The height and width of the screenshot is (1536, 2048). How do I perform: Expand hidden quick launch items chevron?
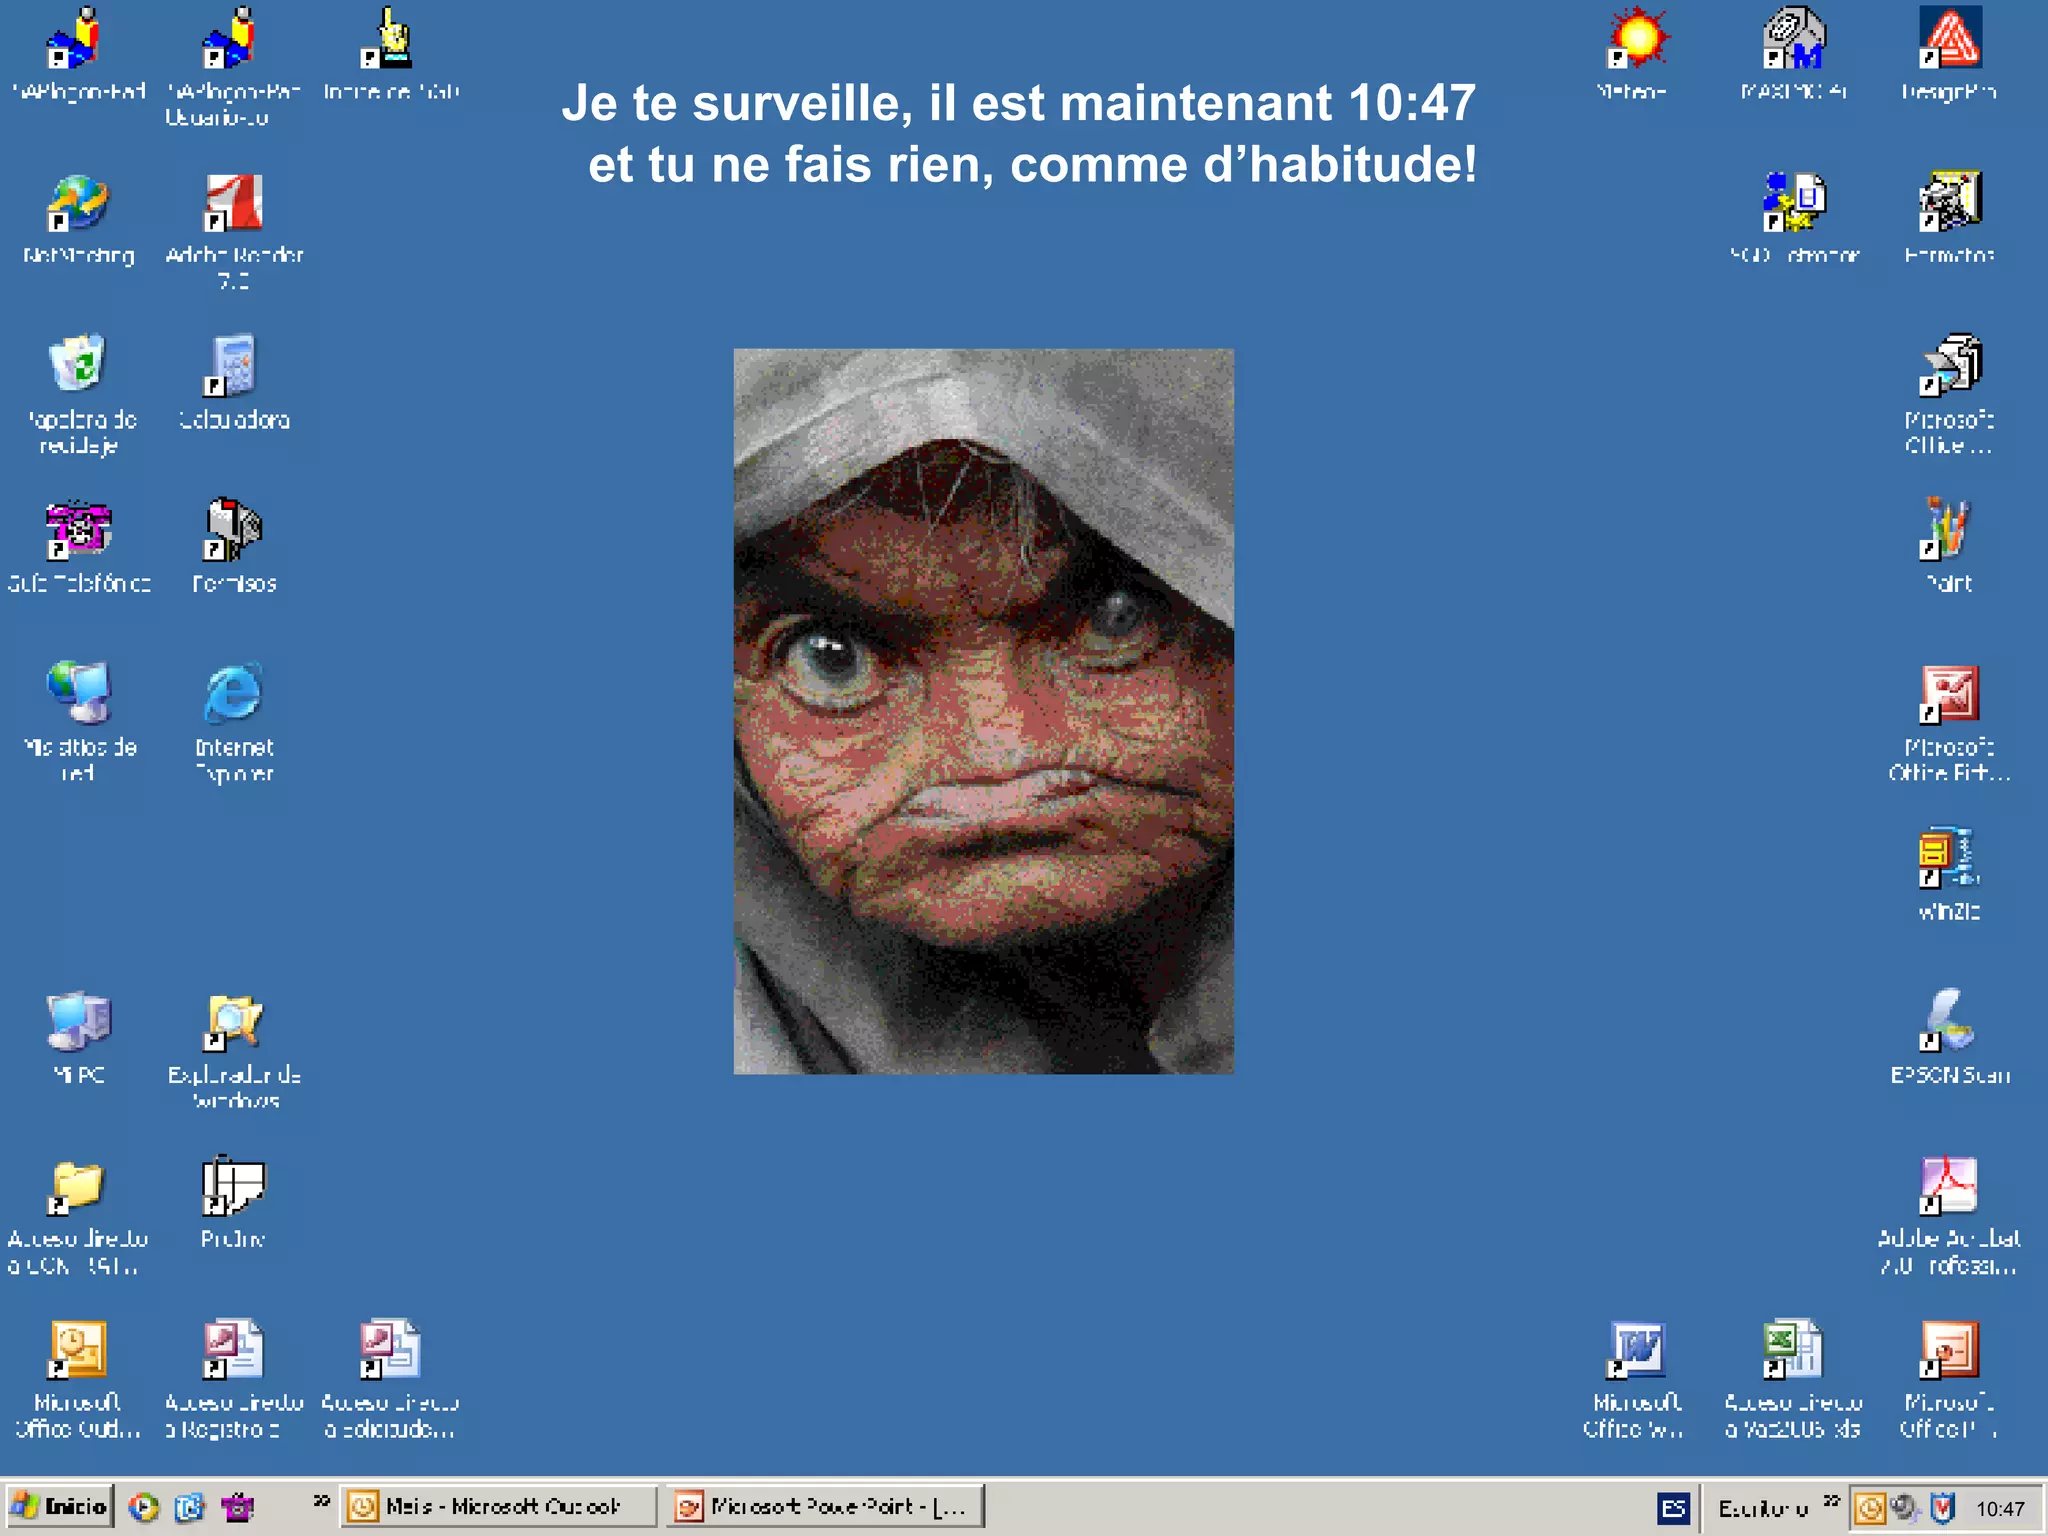coord(321,1501)
